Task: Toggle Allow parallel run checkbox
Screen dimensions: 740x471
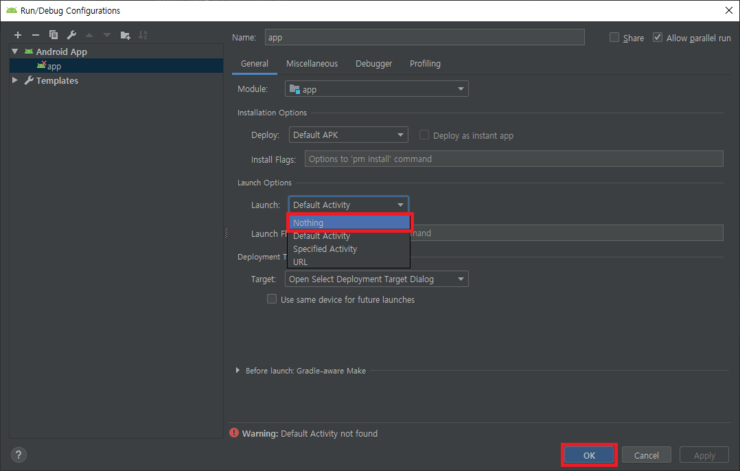Action: tap(657, 37)
